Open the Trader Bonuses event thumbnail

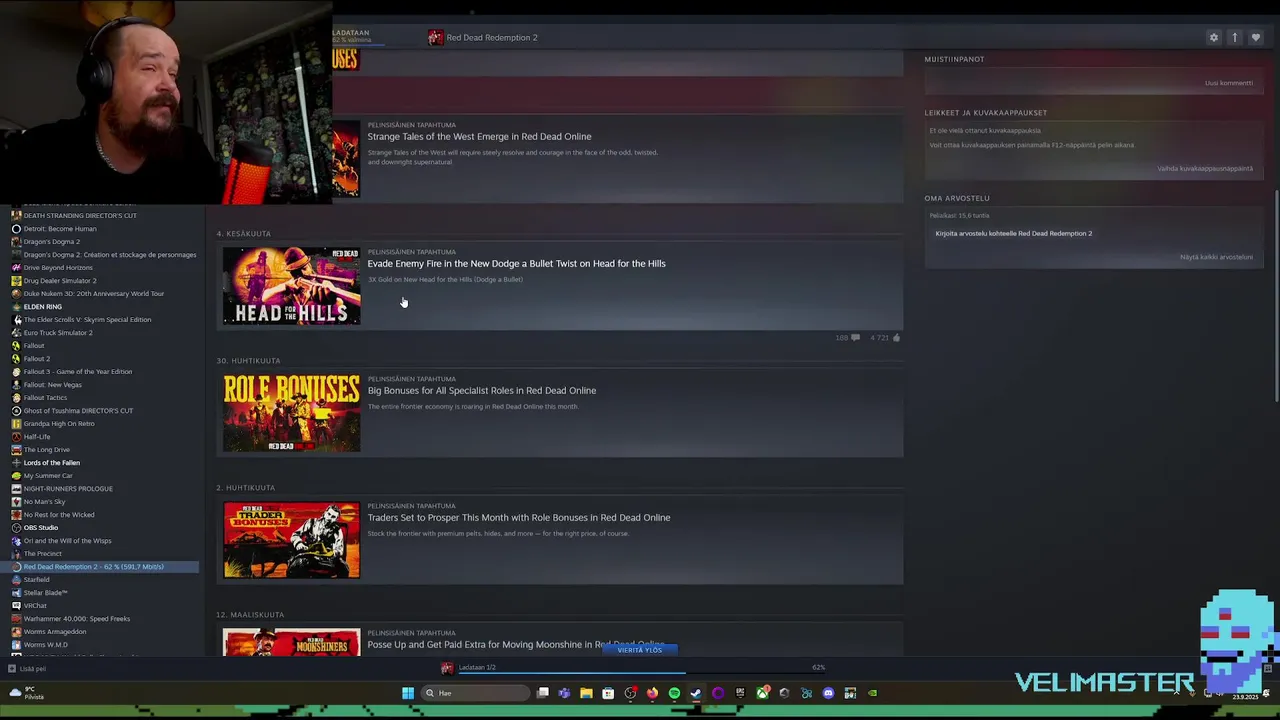click(x=291, y=540)
